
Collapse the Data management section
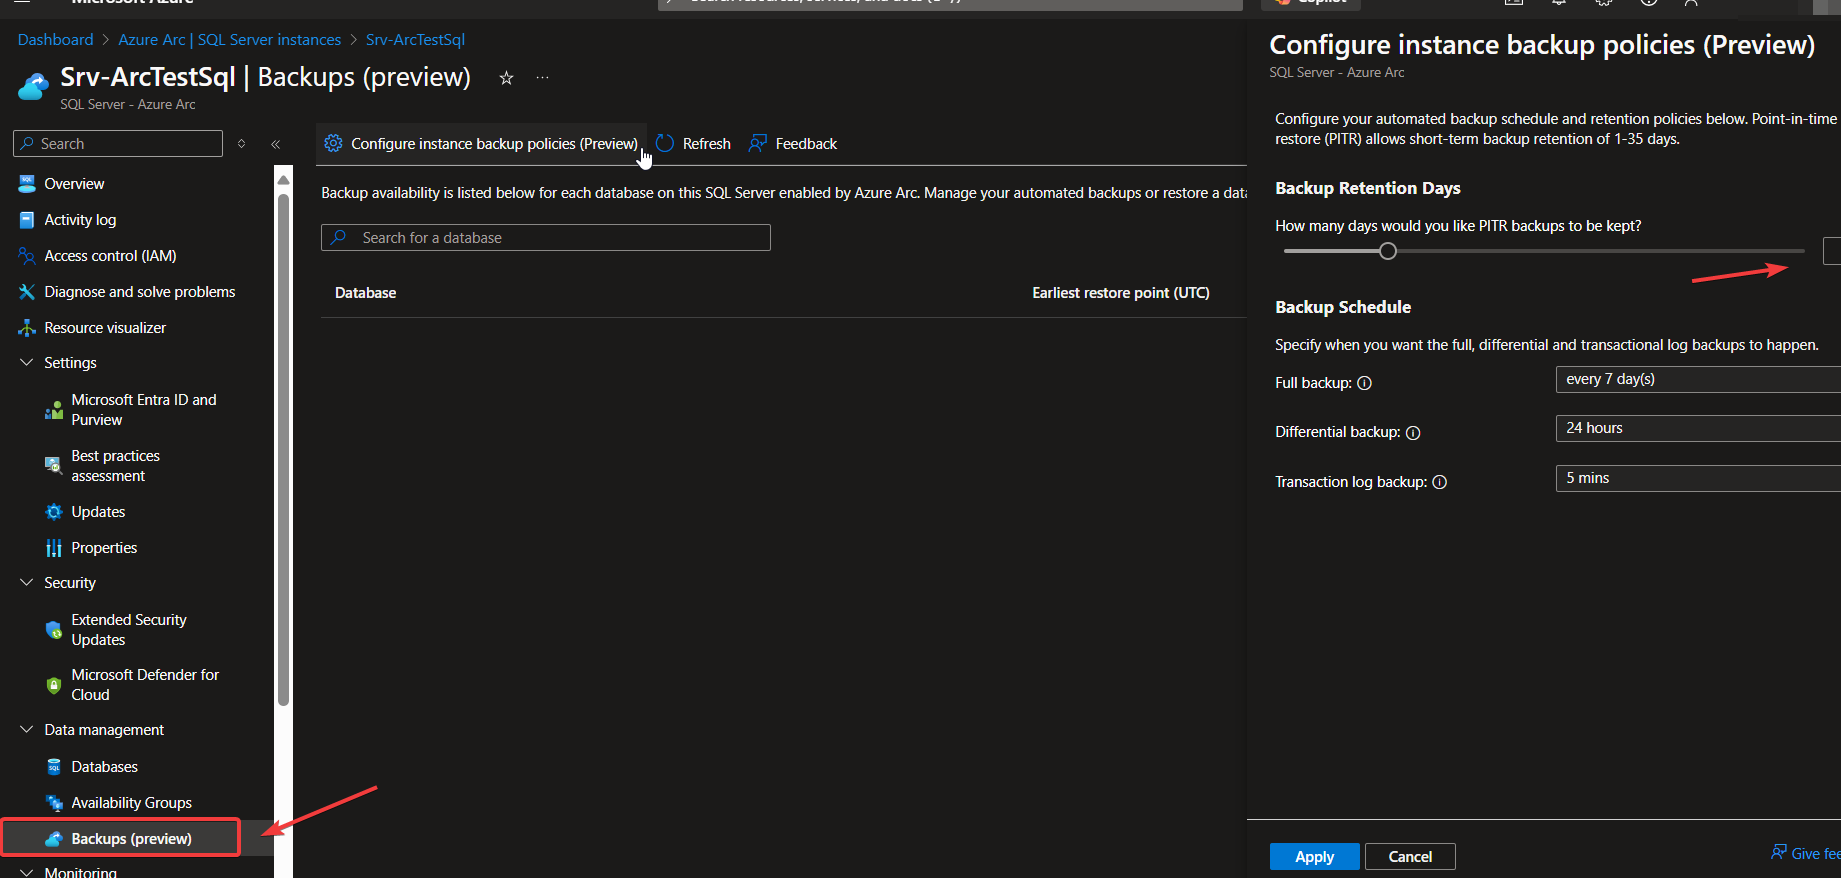click(27, 730)
